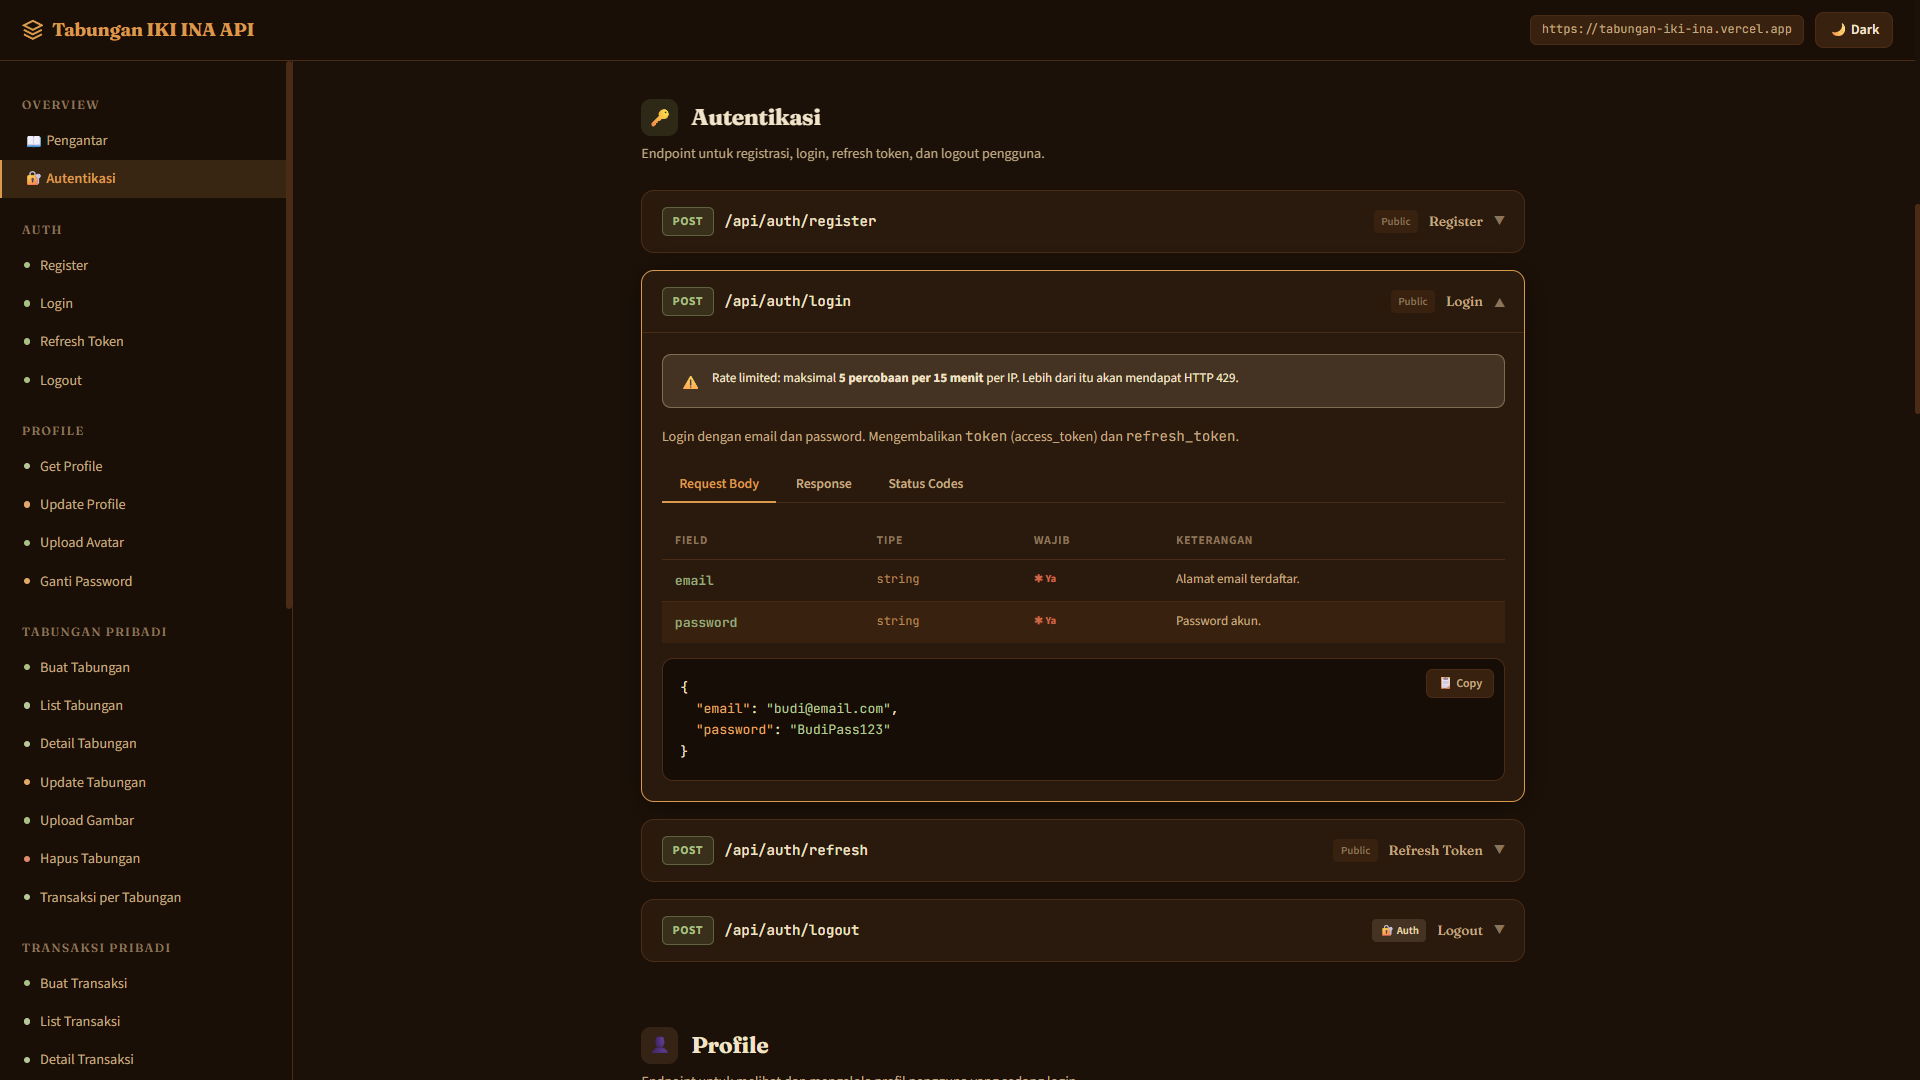Open Get Profile sidebar link
Image resolution: width=1920 pixels, height=1080 pixels.
pos(71,467)
